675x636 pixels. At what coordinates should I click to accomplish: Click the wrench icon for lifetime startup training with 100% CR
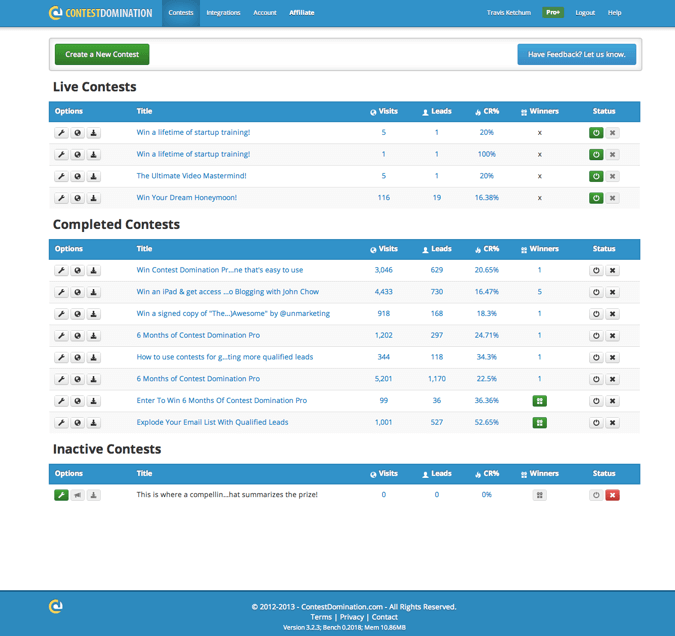(62, 155)
